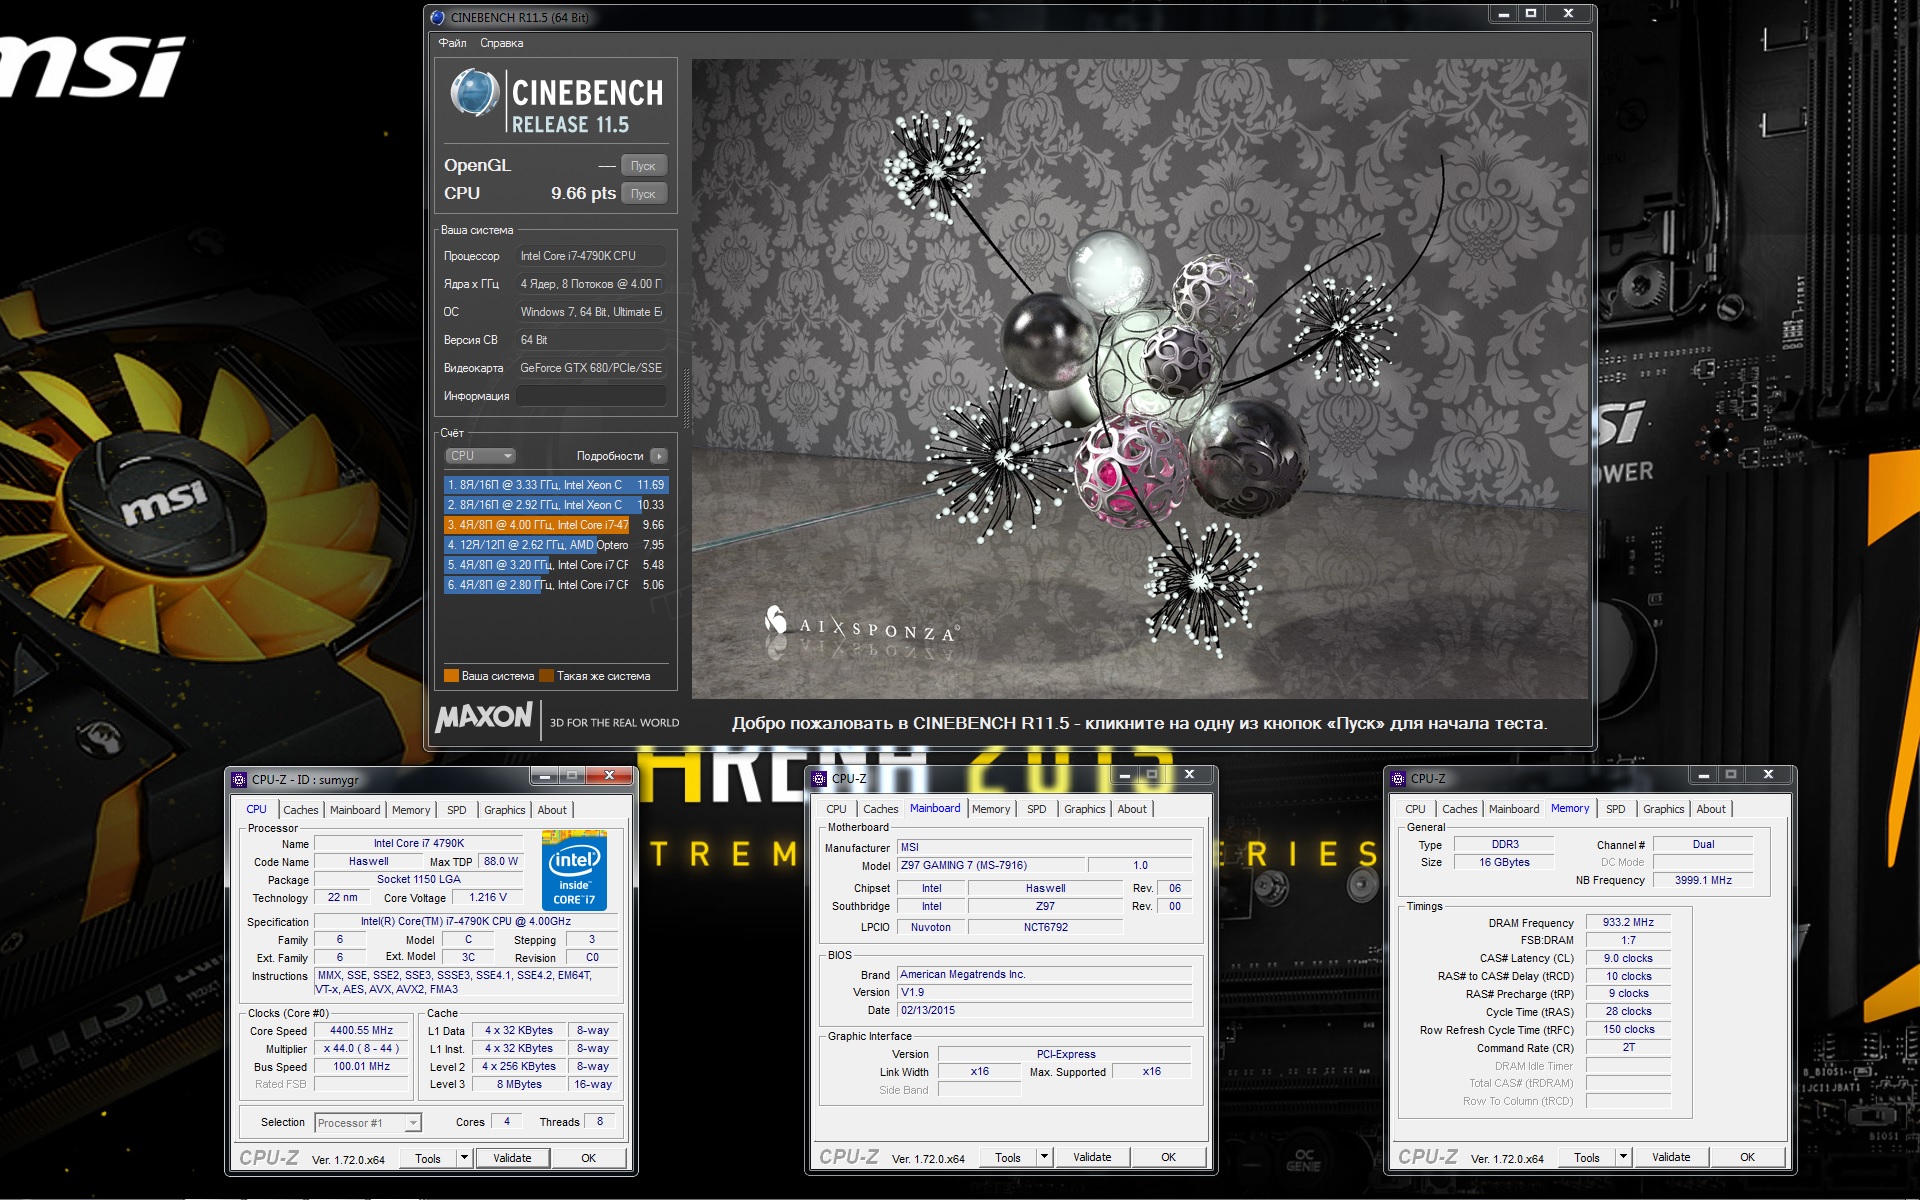Click the Intel Core i7 logo badge
The height and width of the screenshot is (1200, 1920).
tap(574, 871)
